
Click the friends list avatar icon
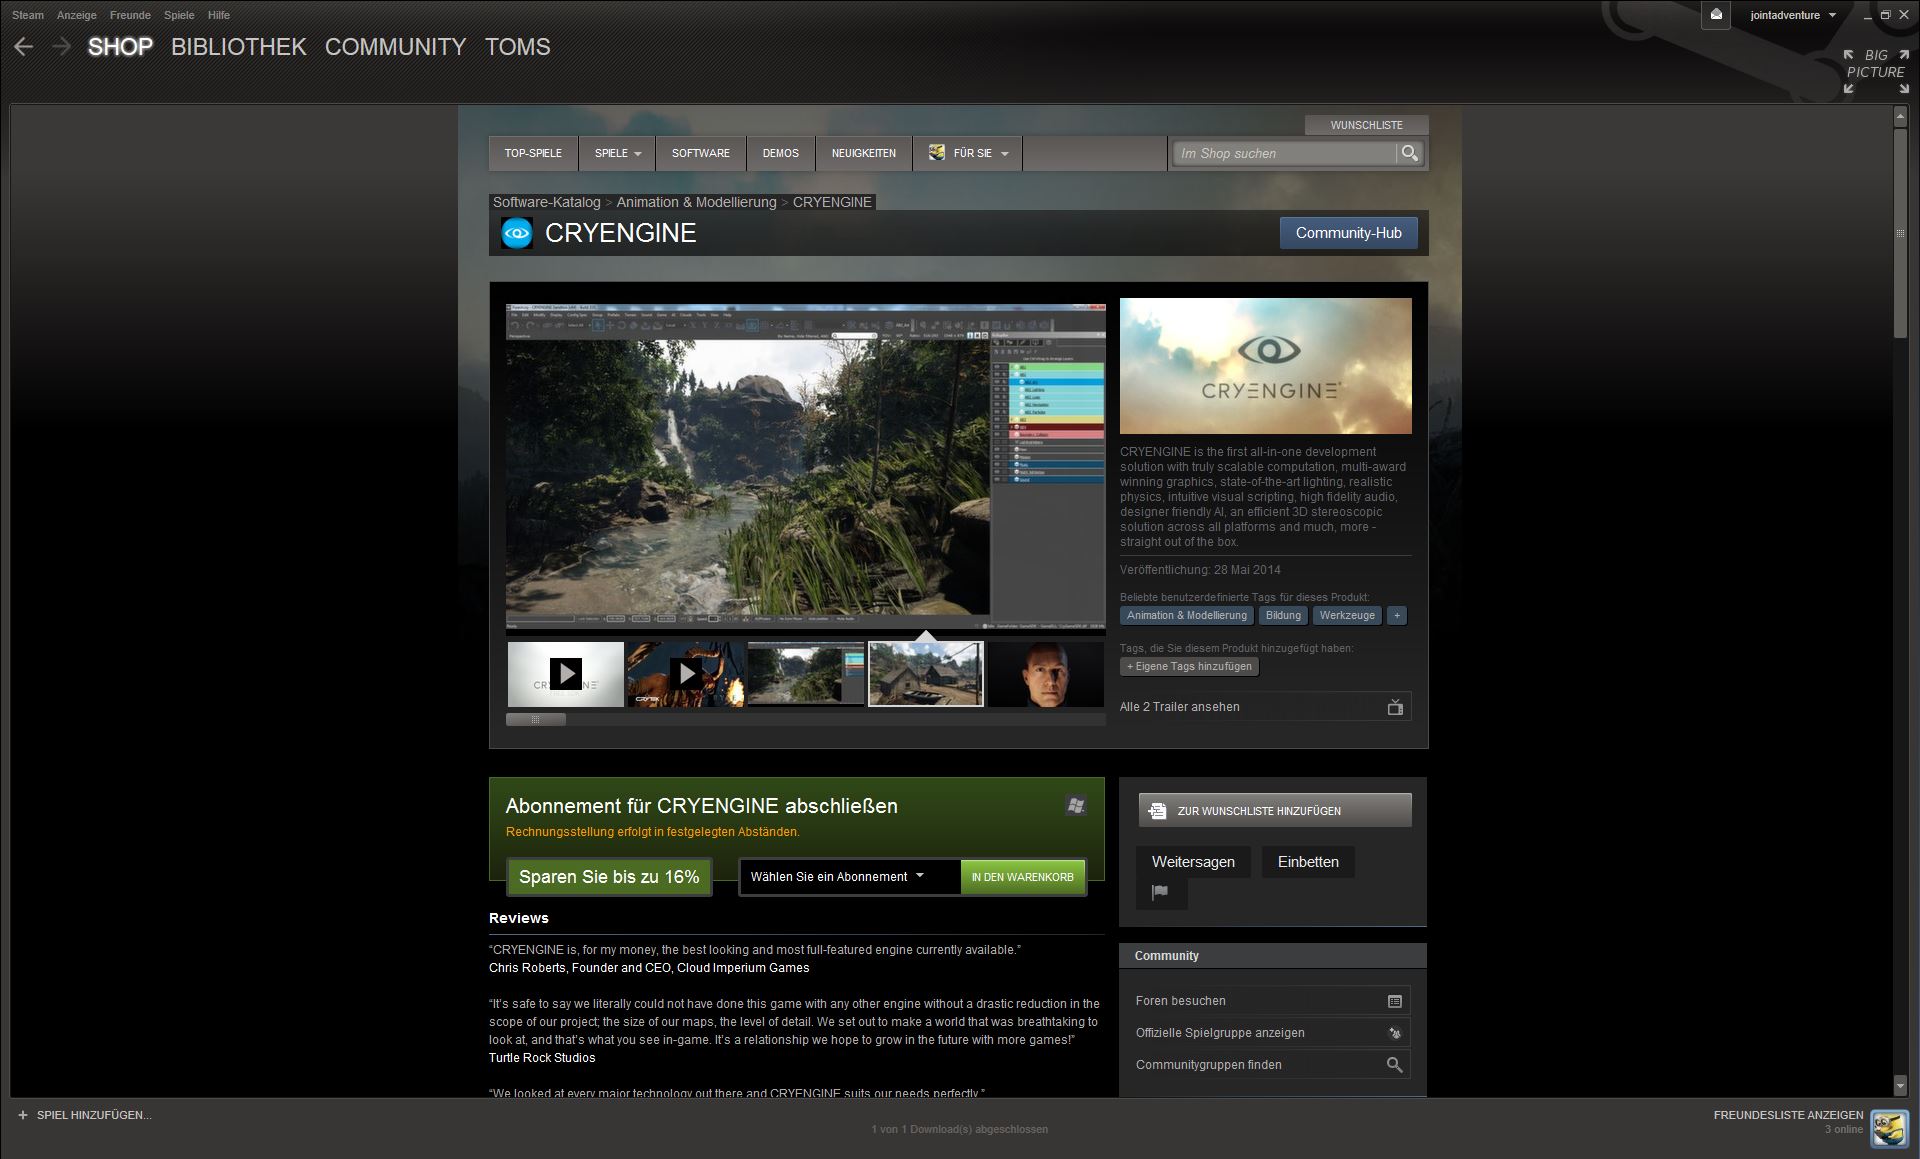pyautogui.click(x=1889, y=1128)
